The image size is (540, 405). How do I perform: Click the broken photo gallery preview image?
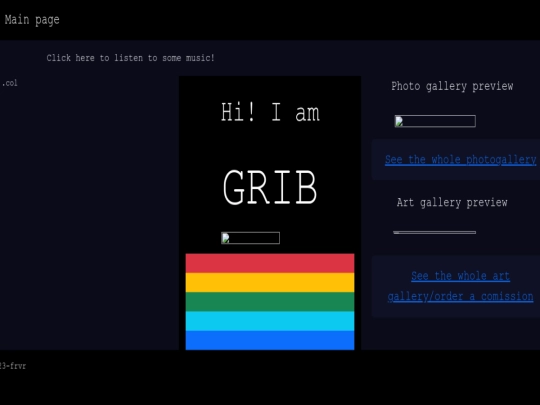click(x=435, y=121)
